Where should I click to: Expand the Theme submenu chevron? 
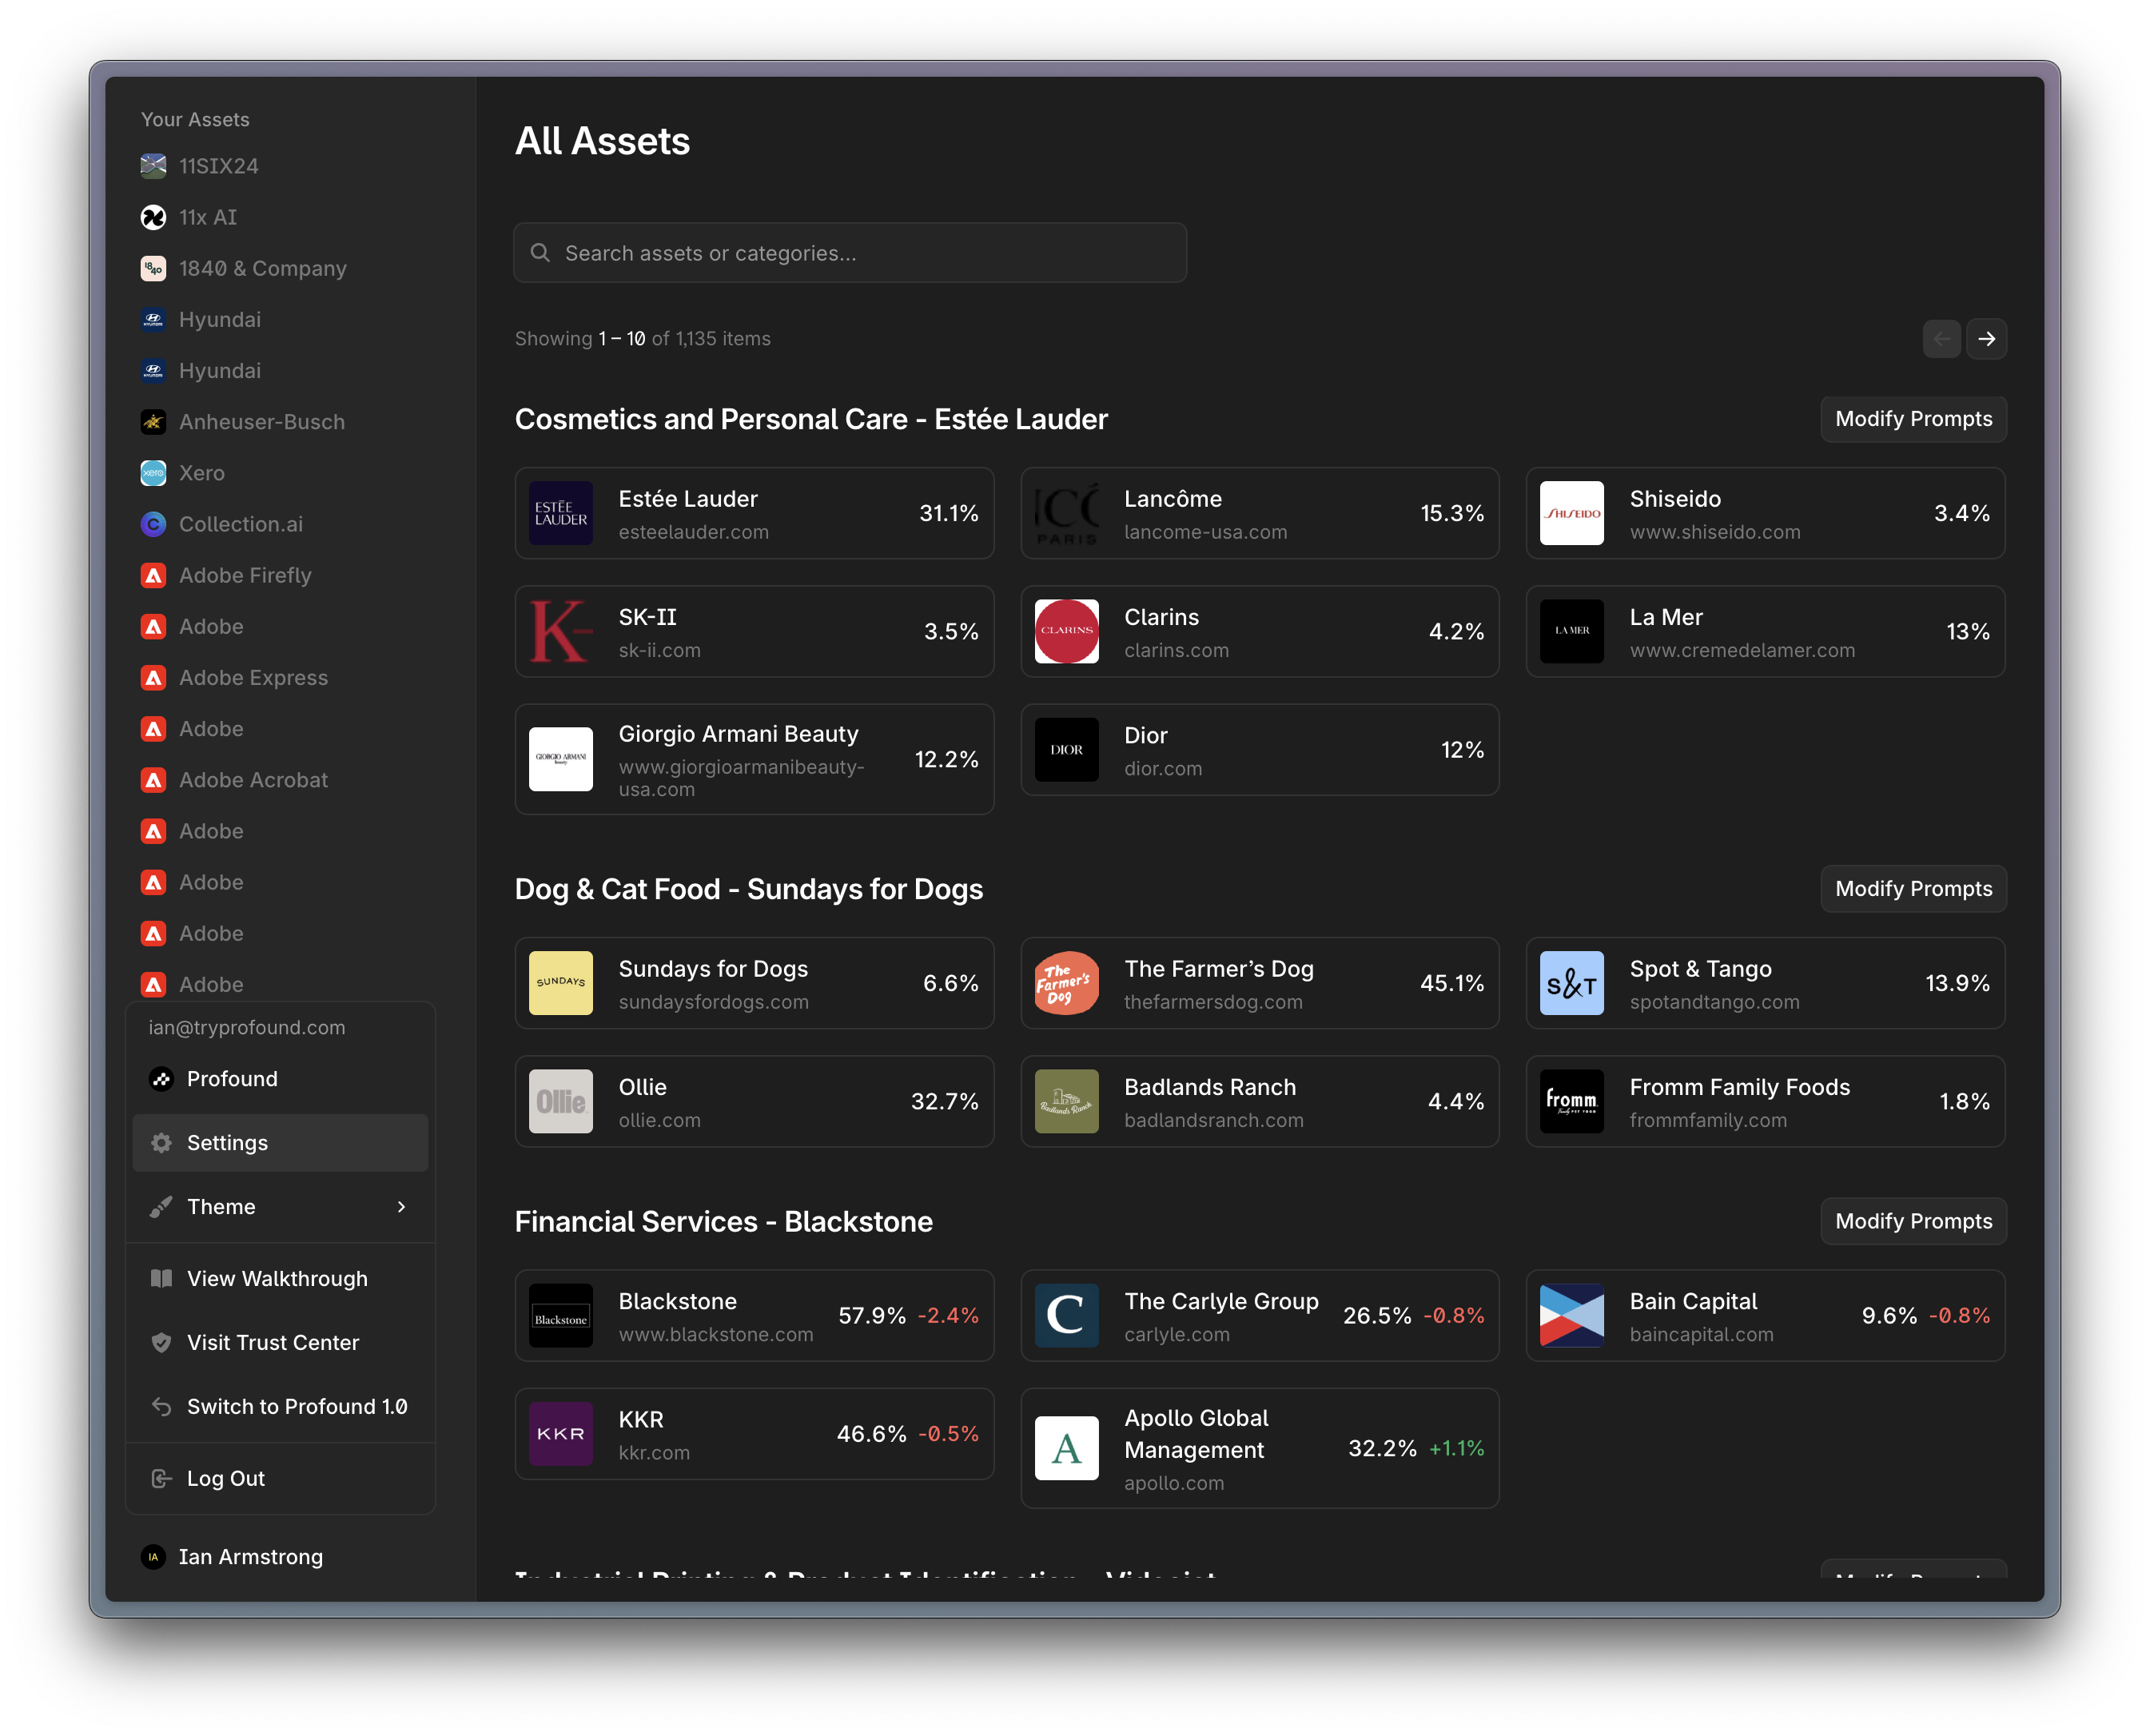[401, 1206]
